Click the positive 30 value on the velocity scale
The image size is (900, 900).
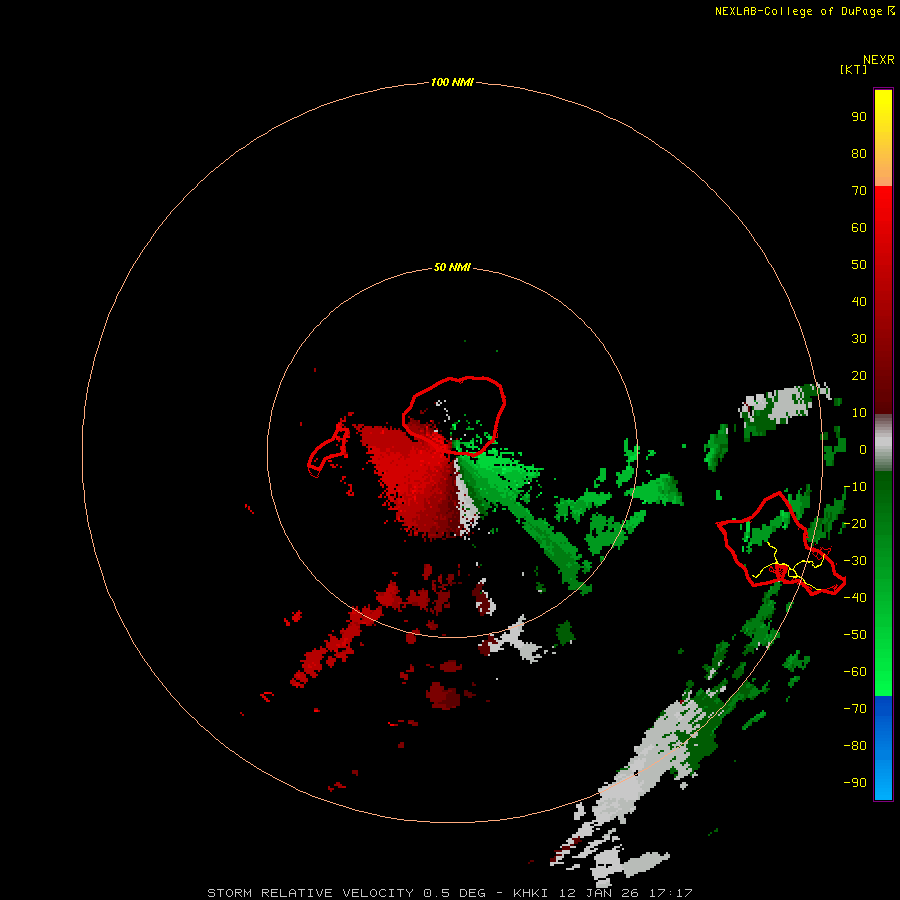pos(859,339)
